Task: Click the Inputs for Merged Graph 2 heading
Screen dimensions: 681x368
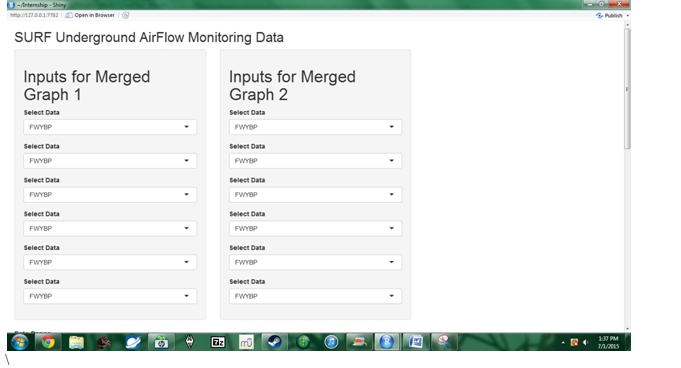Action: (292, 86)
